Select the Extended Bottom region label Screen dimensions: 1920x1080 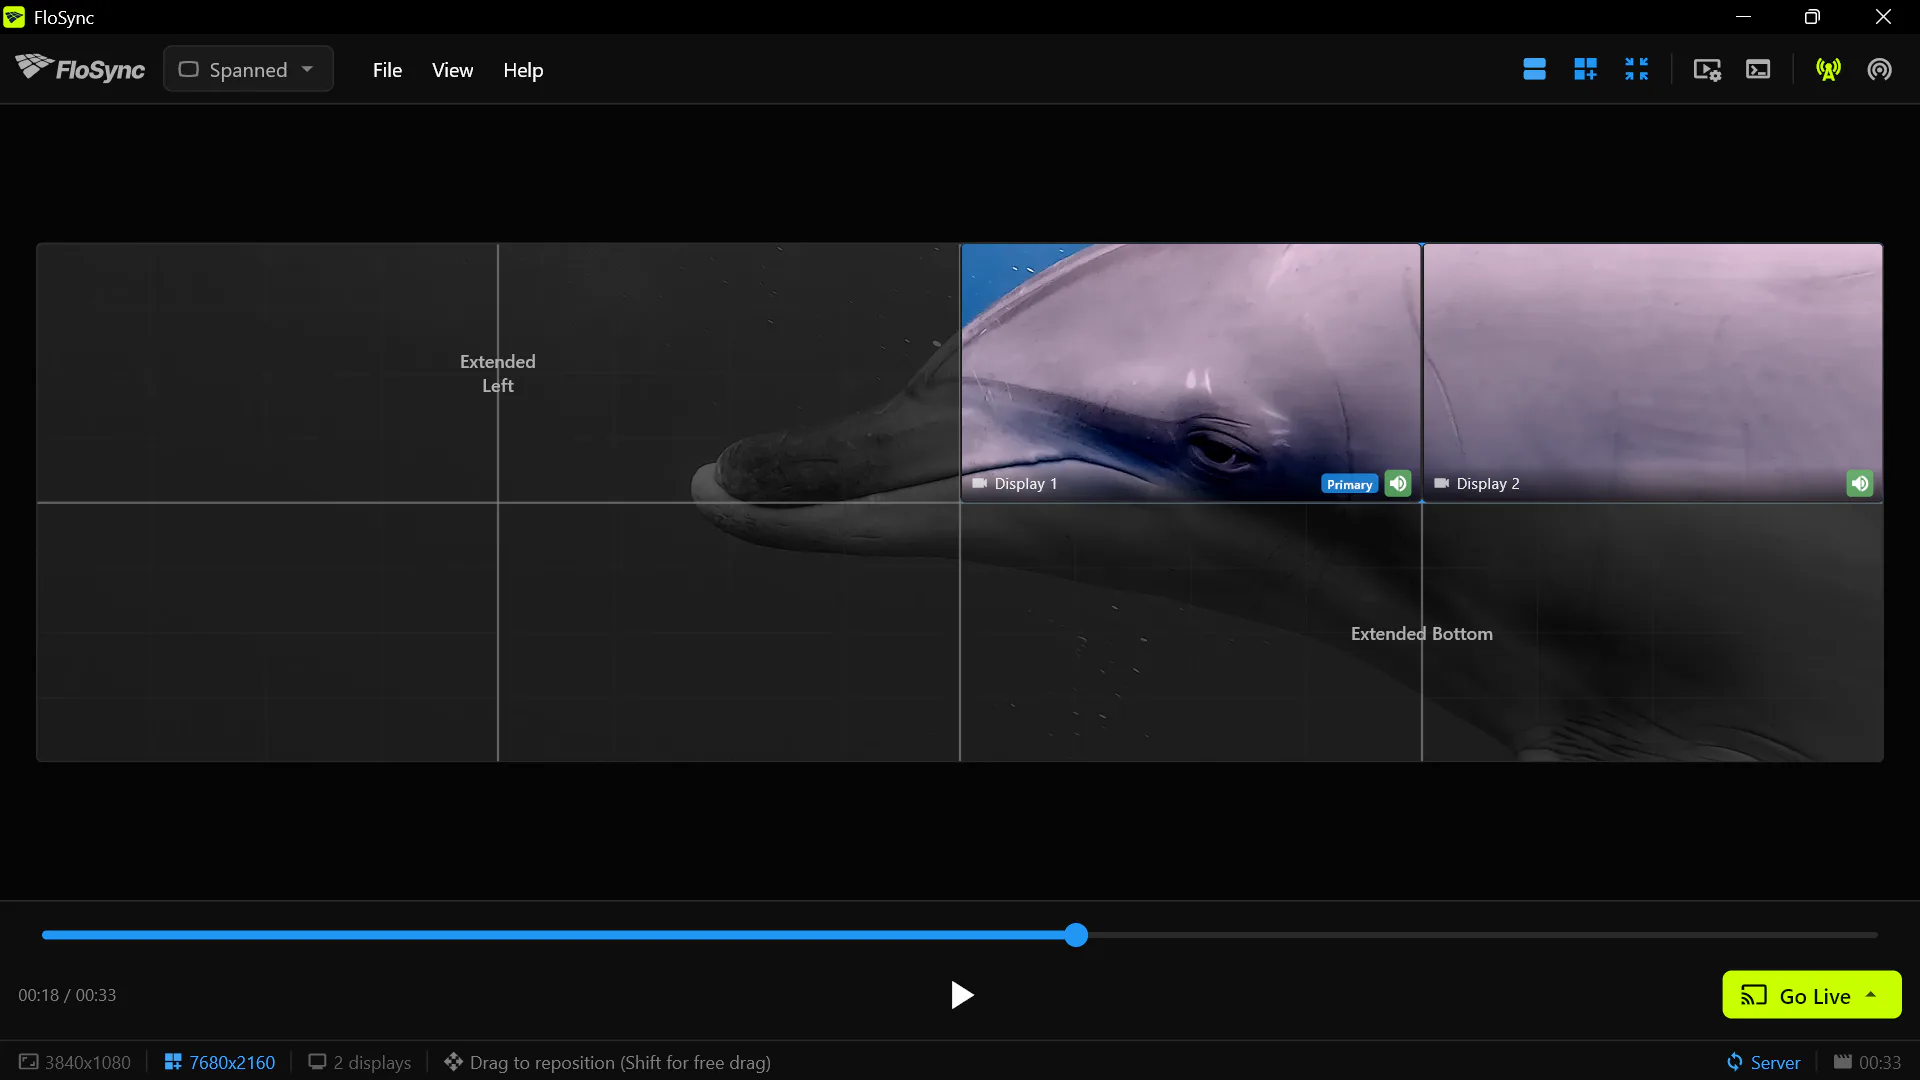click(x=1421, y=633)
